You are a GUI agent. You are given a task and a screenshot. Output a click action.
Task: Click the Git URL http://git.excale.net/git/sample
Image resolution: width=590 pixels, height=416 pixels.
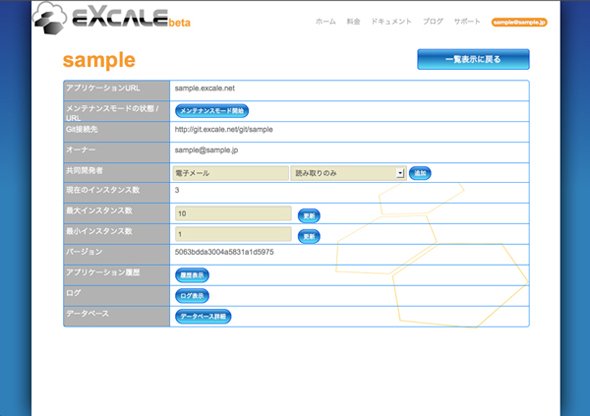point(224,129)
